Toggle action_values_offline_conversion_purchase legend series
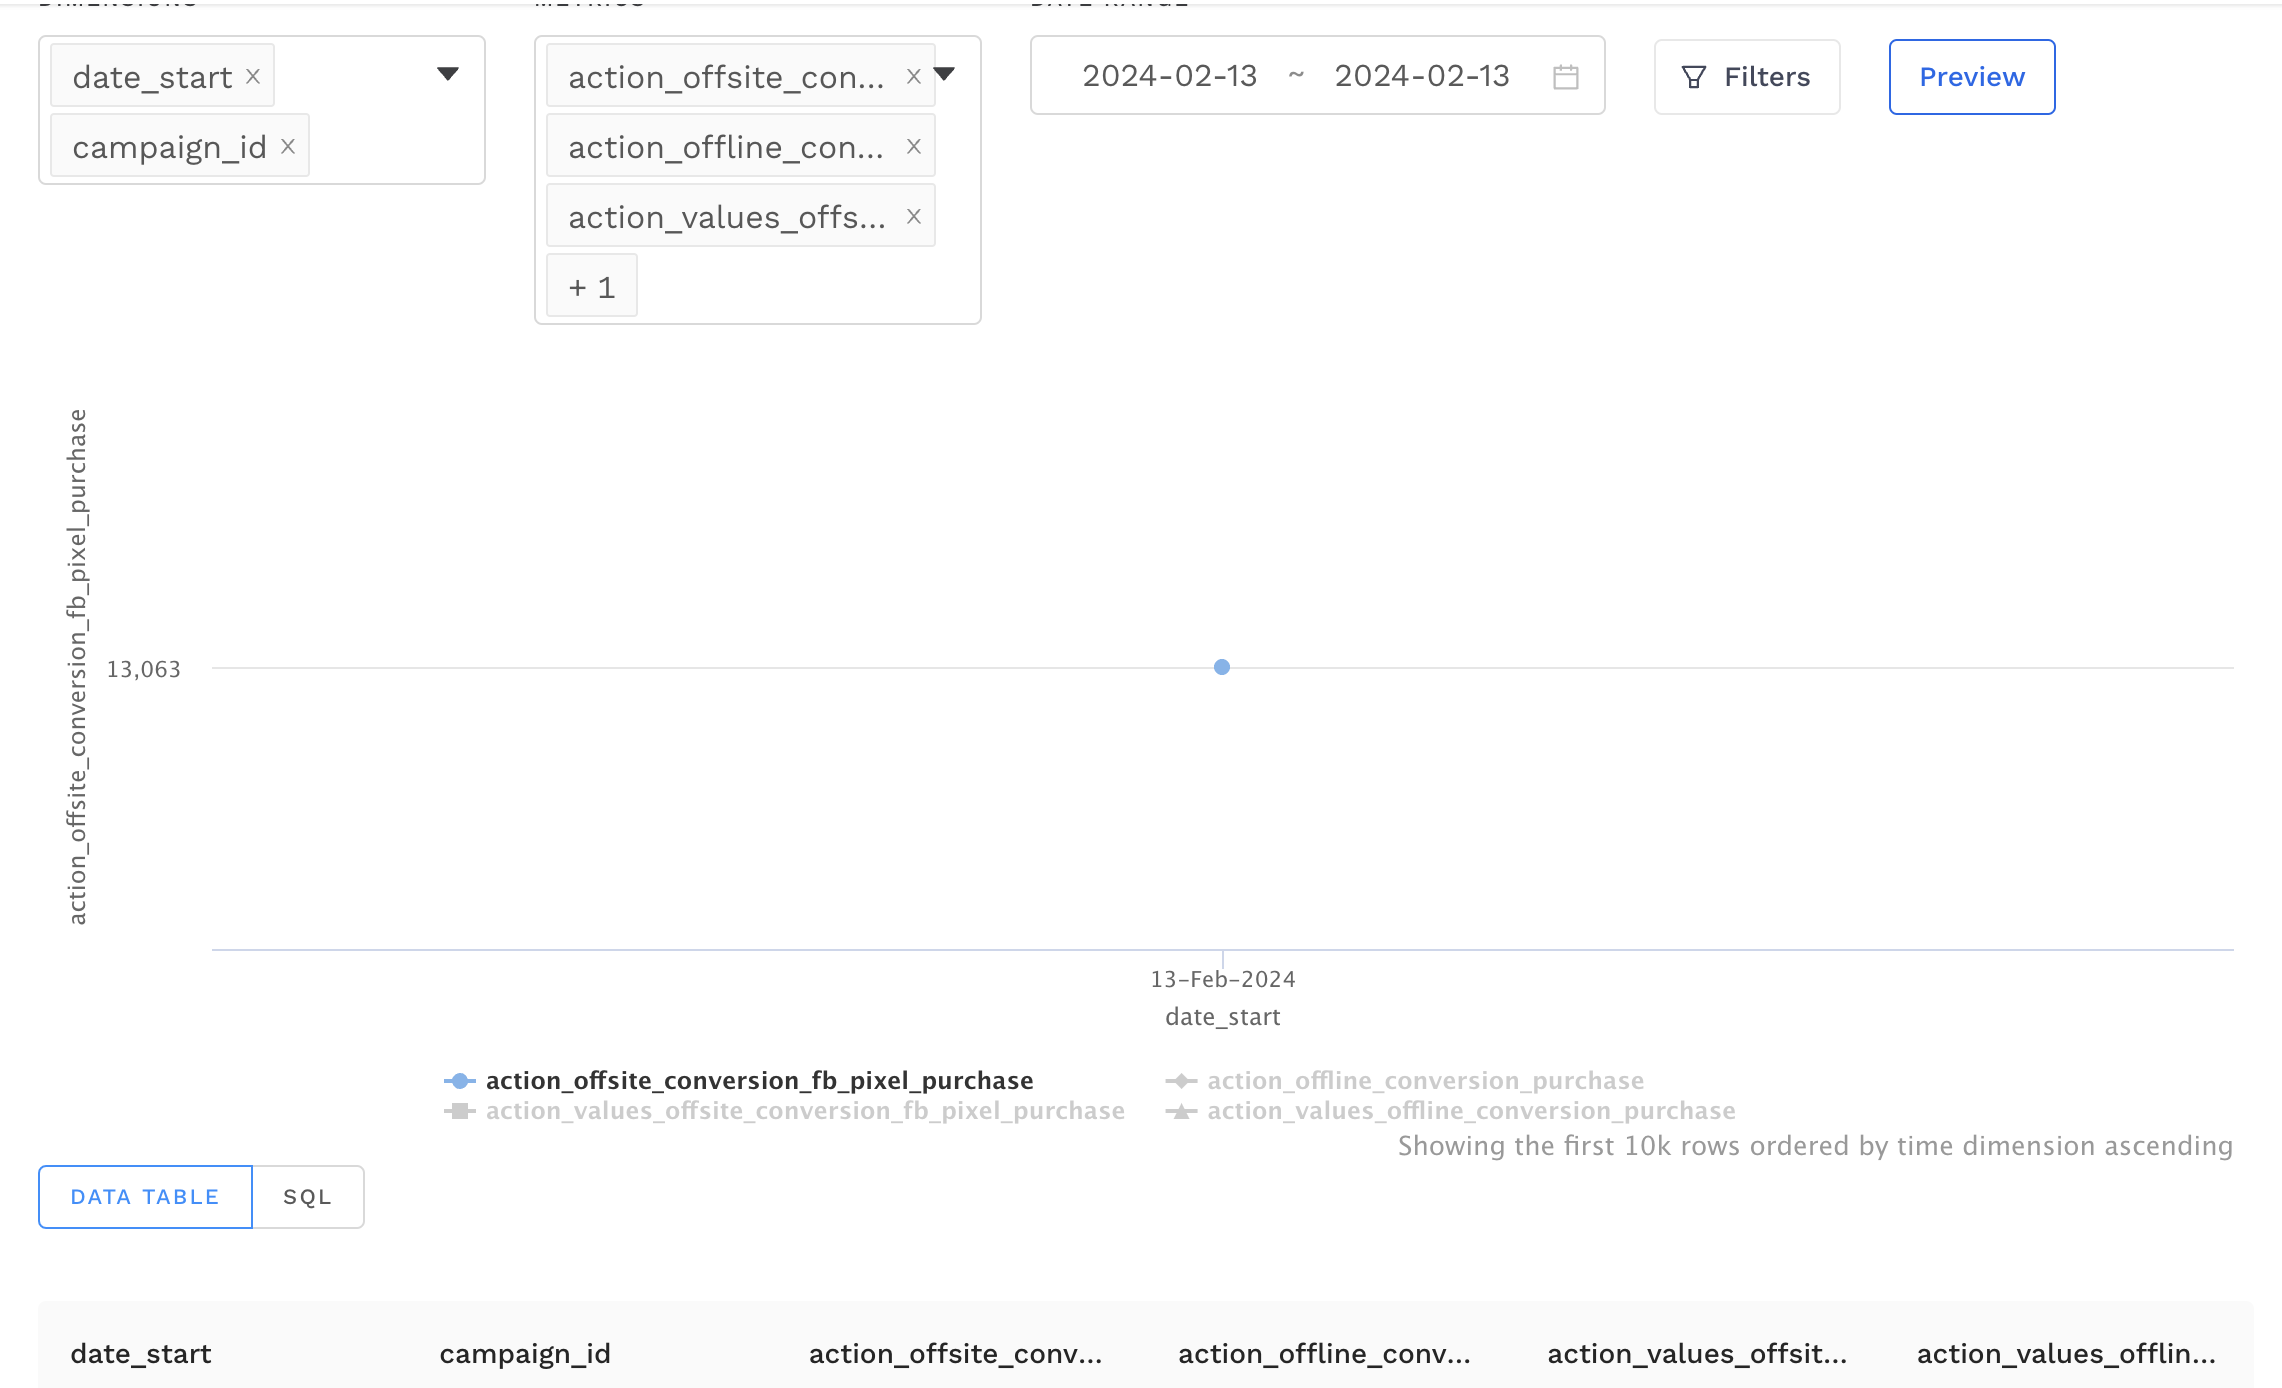This screenshot has height=1388, width=2282. pyautogui.click(x=1451, y=1111)
